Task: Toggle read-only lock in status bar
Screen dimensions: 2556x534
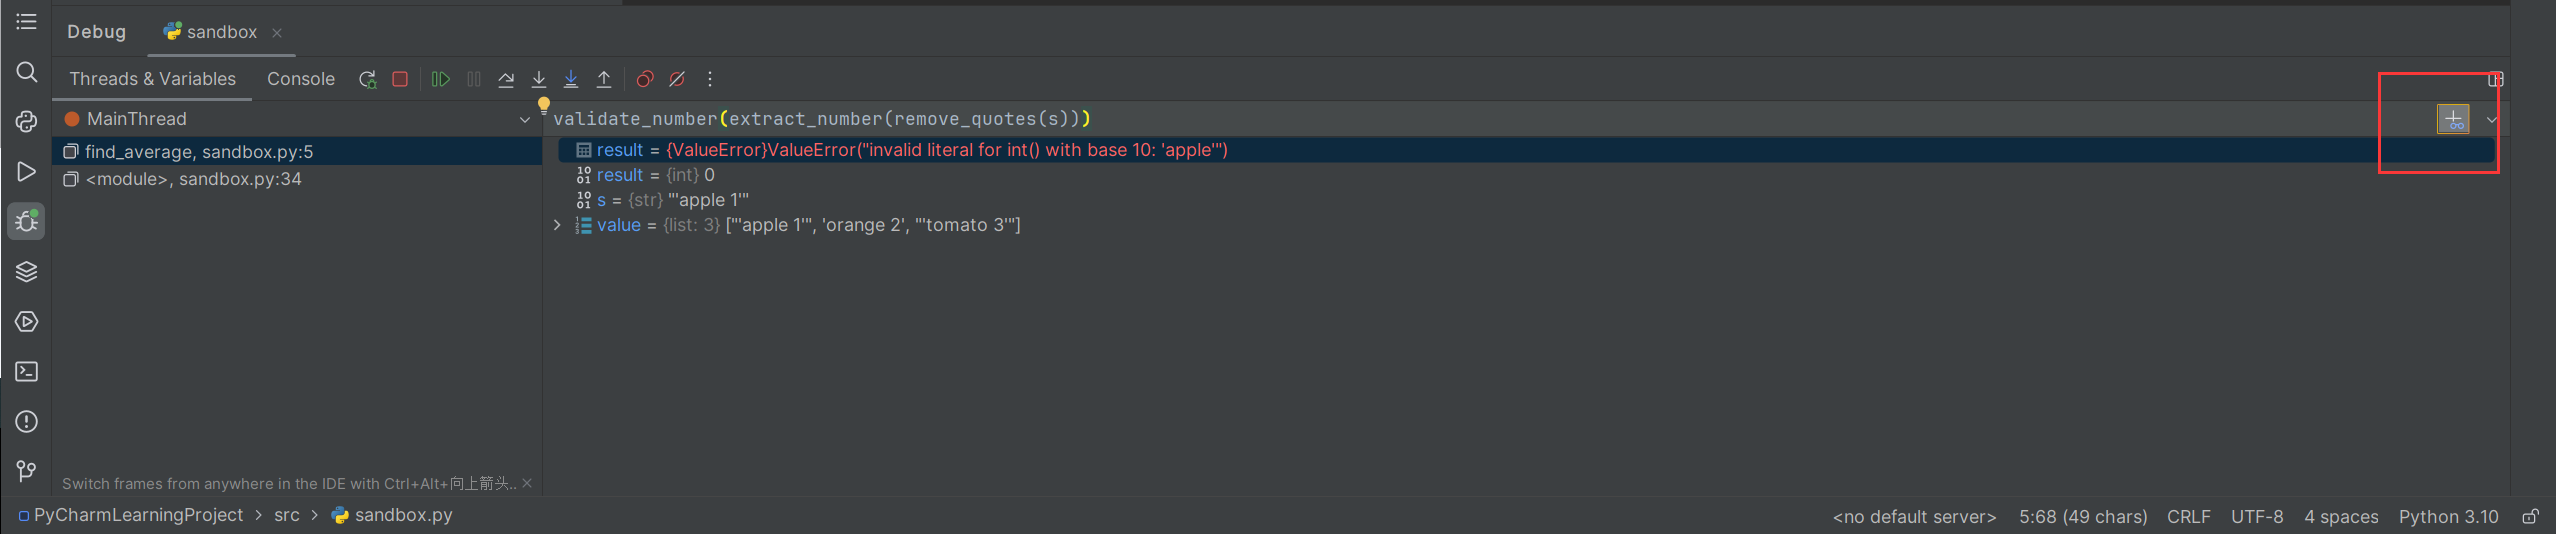Action: point(2530,516)
